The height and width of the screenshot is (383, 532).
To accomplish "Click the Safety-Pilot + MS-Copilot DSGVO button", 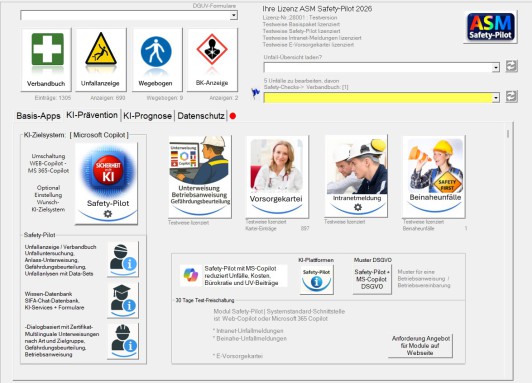I will [x=372, y=279].
